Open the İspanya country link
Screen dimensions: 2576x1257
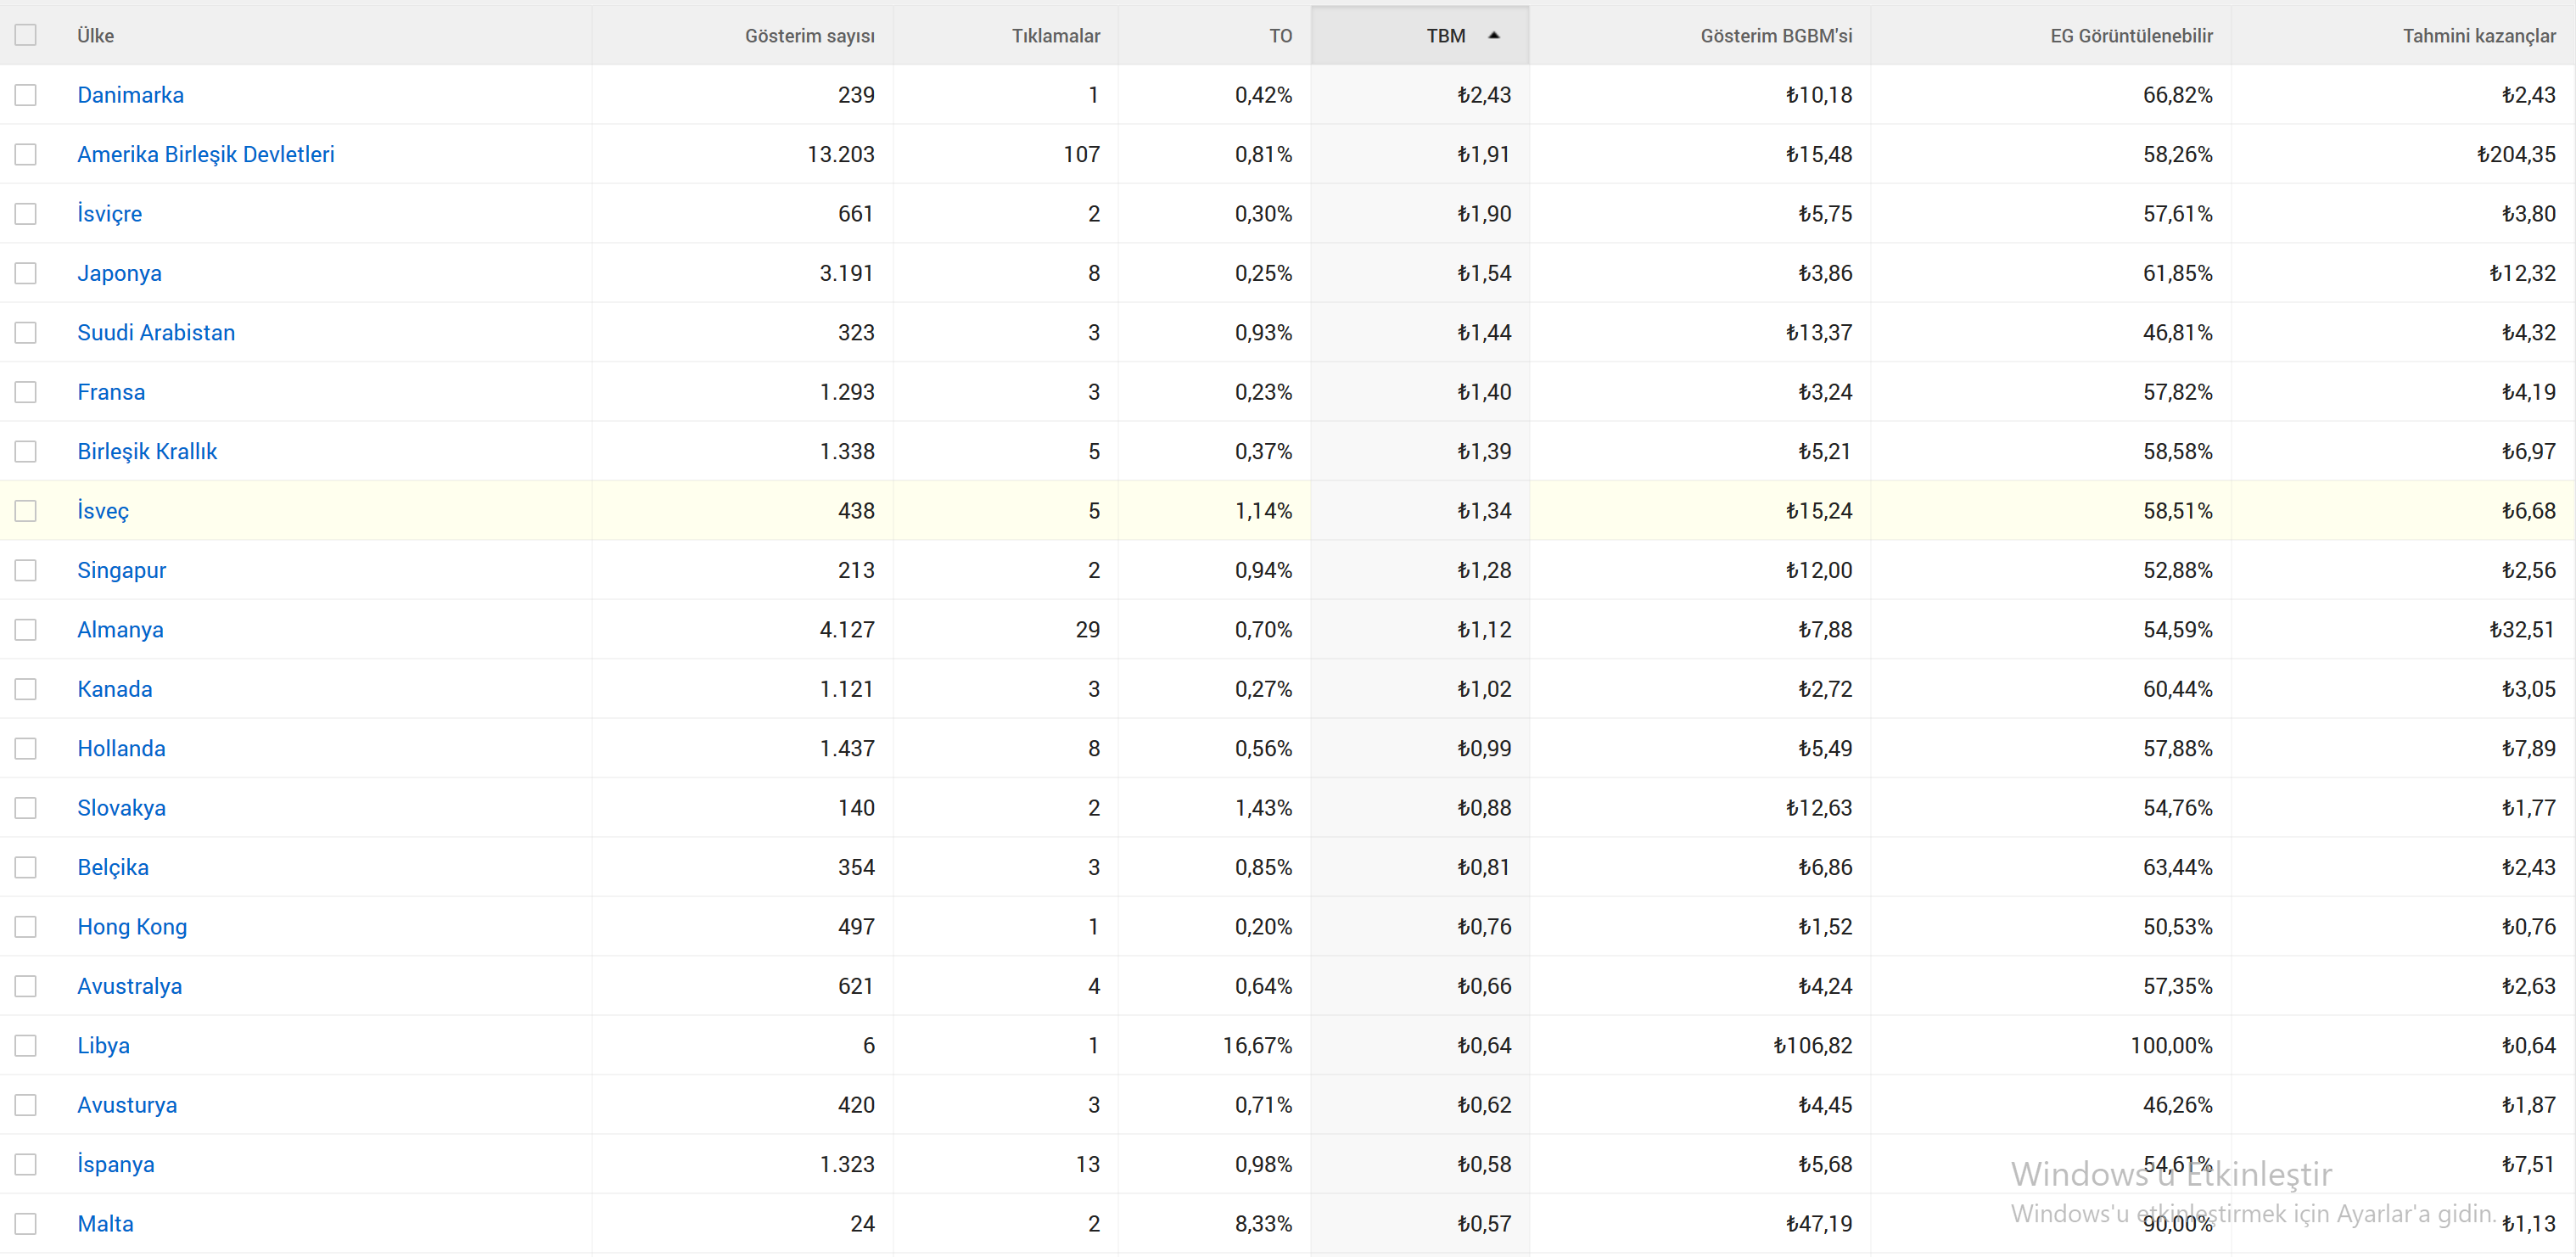click(116, 1164)
